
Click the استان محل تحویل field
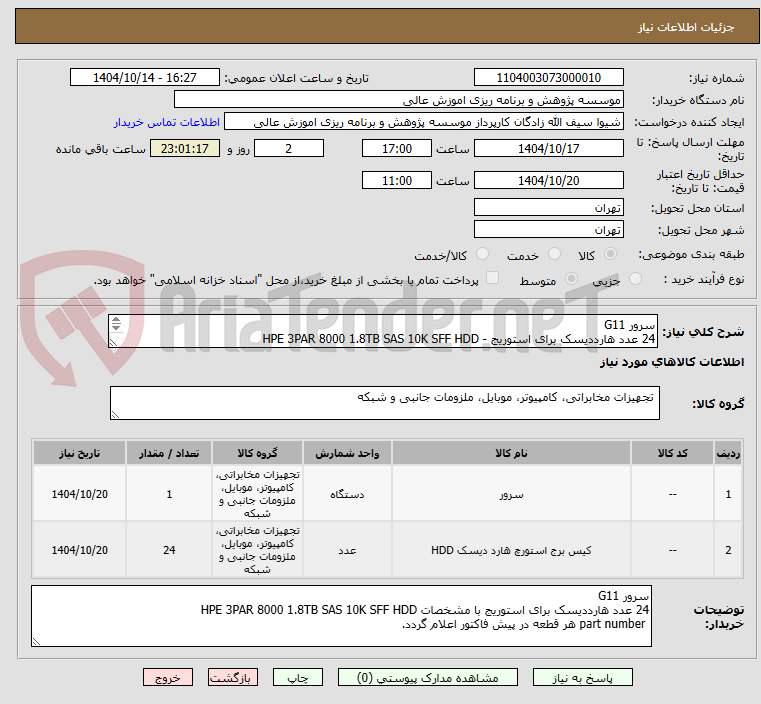pos(548,208)
